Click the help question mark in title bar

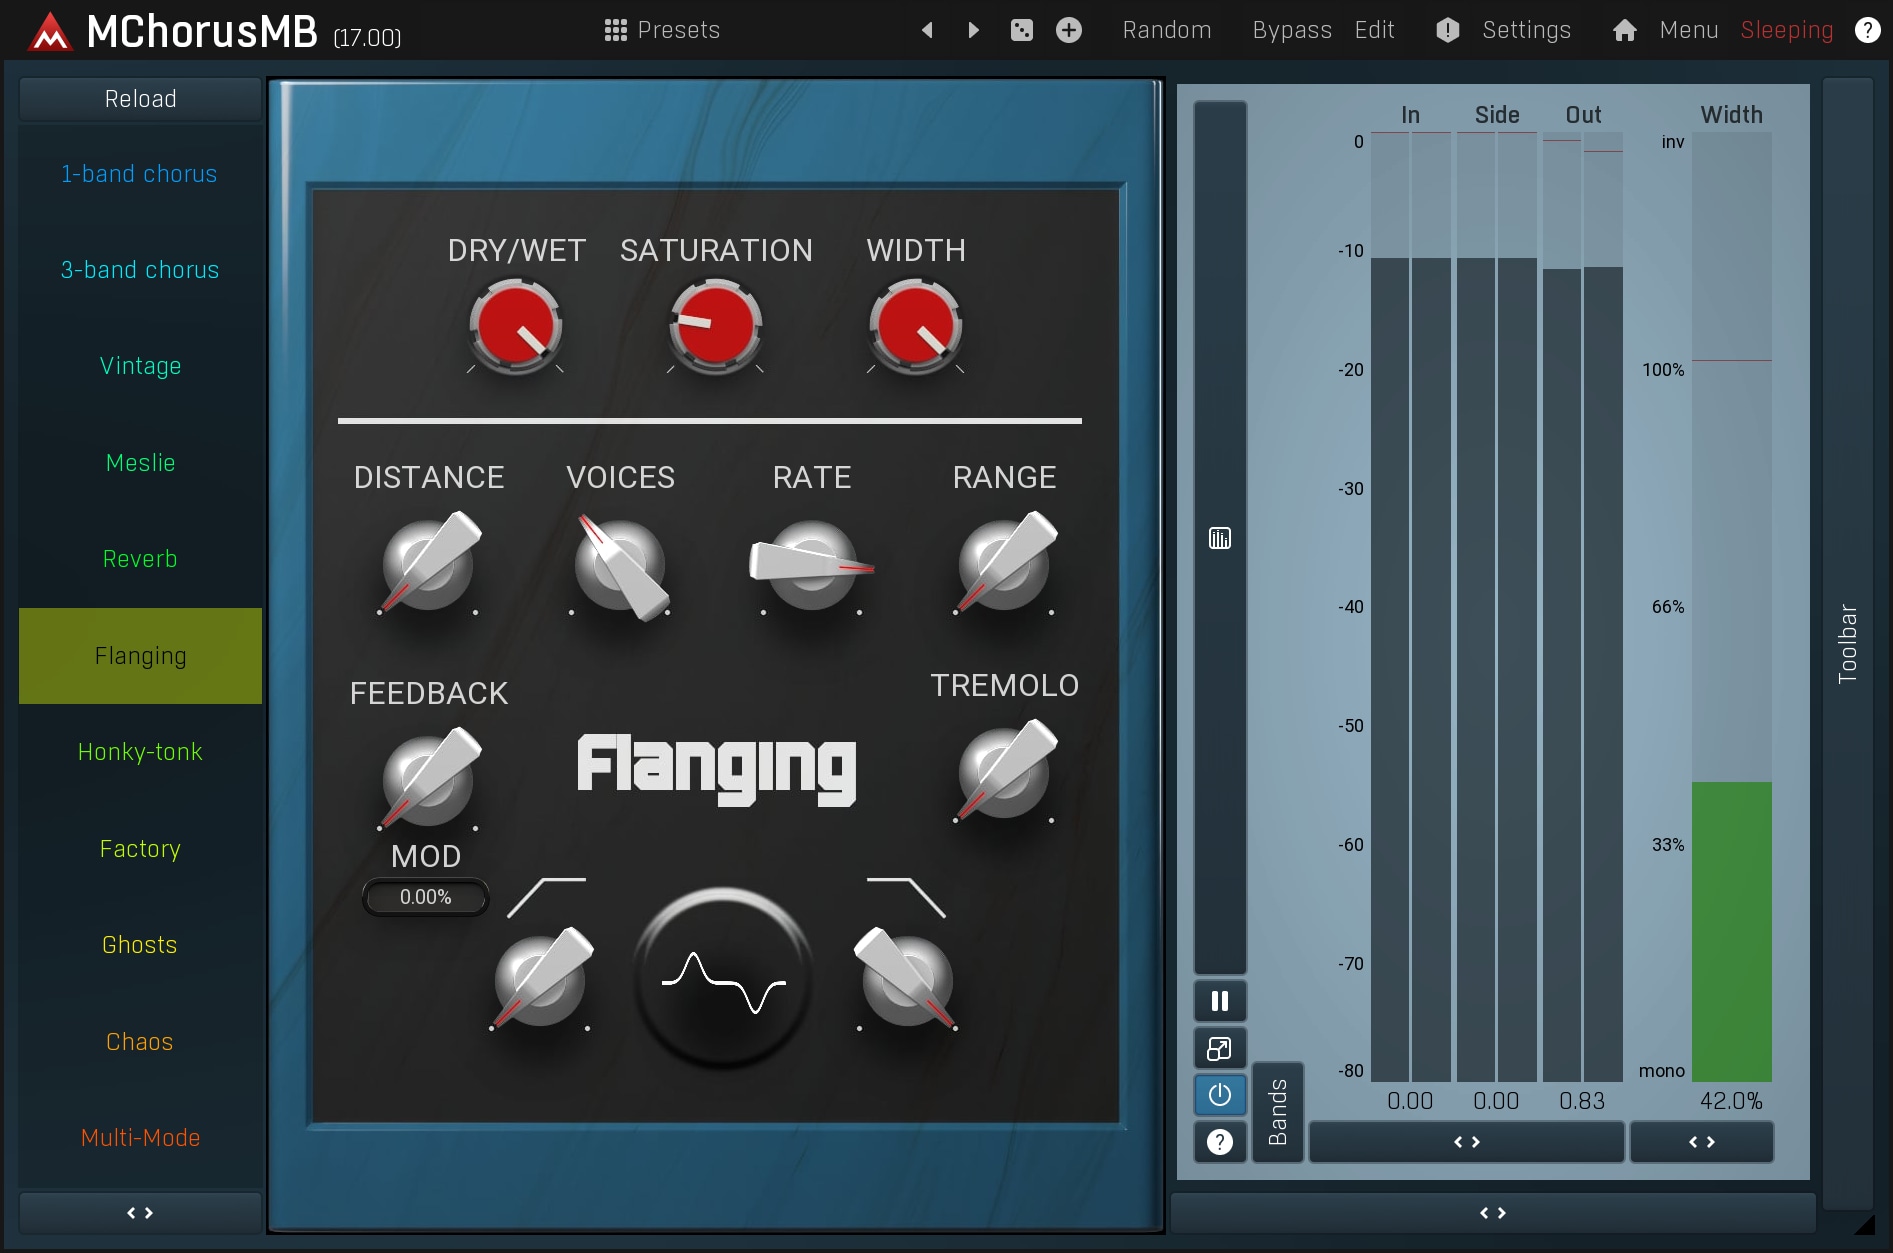[x=1866, y=30]
